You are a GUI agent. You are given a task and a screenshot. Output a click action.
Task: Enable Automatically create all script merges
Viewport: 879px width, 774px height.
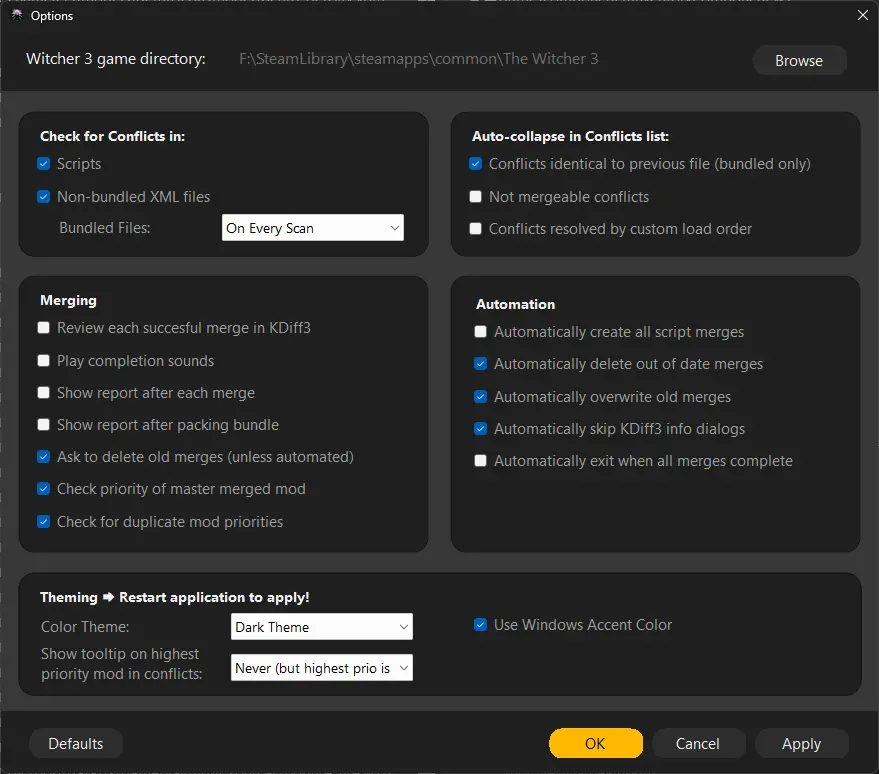[480, 332]
